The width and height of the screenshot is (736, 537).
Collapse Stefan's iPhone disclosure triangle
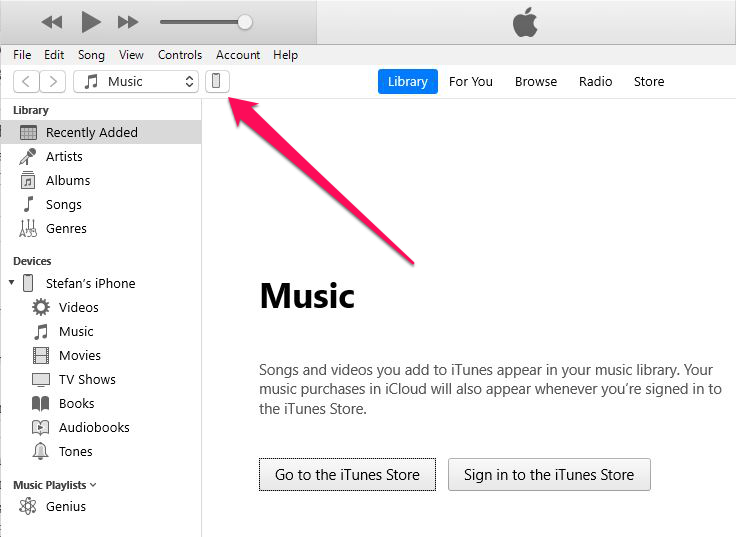tap(12, 283)
